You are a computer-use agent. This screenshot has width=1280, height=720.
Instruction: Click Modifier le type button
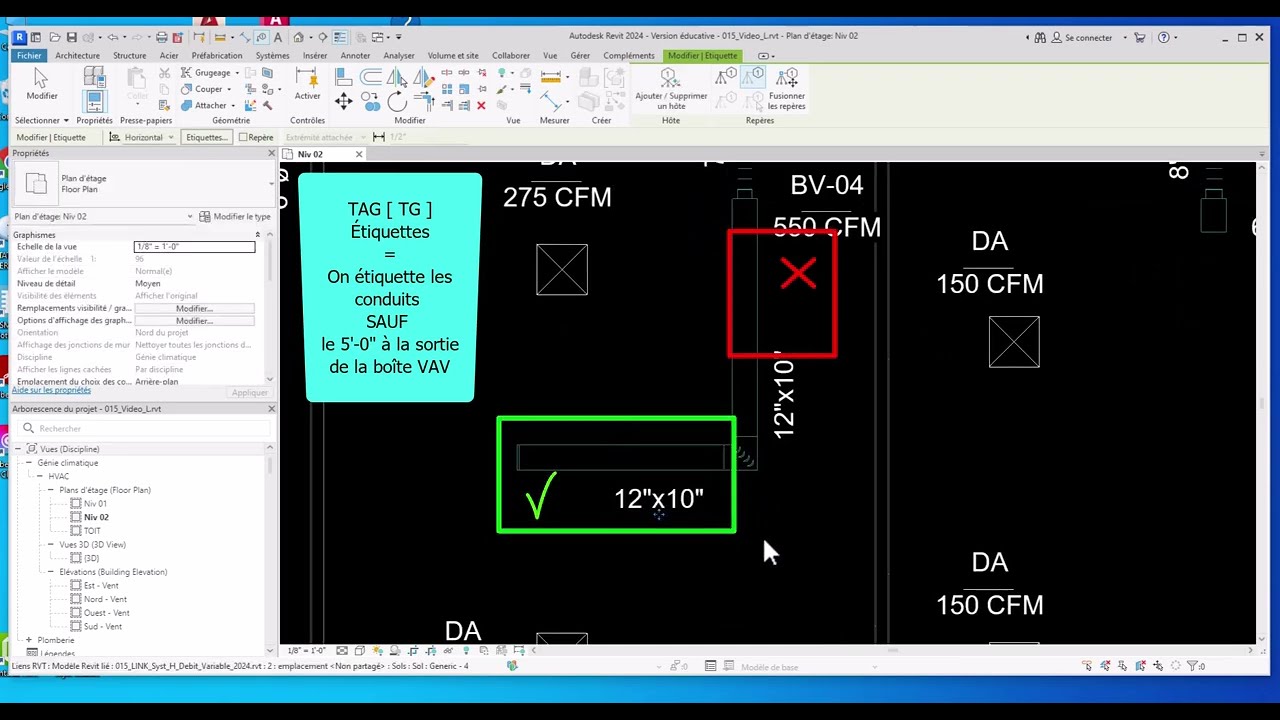point(235,216)
